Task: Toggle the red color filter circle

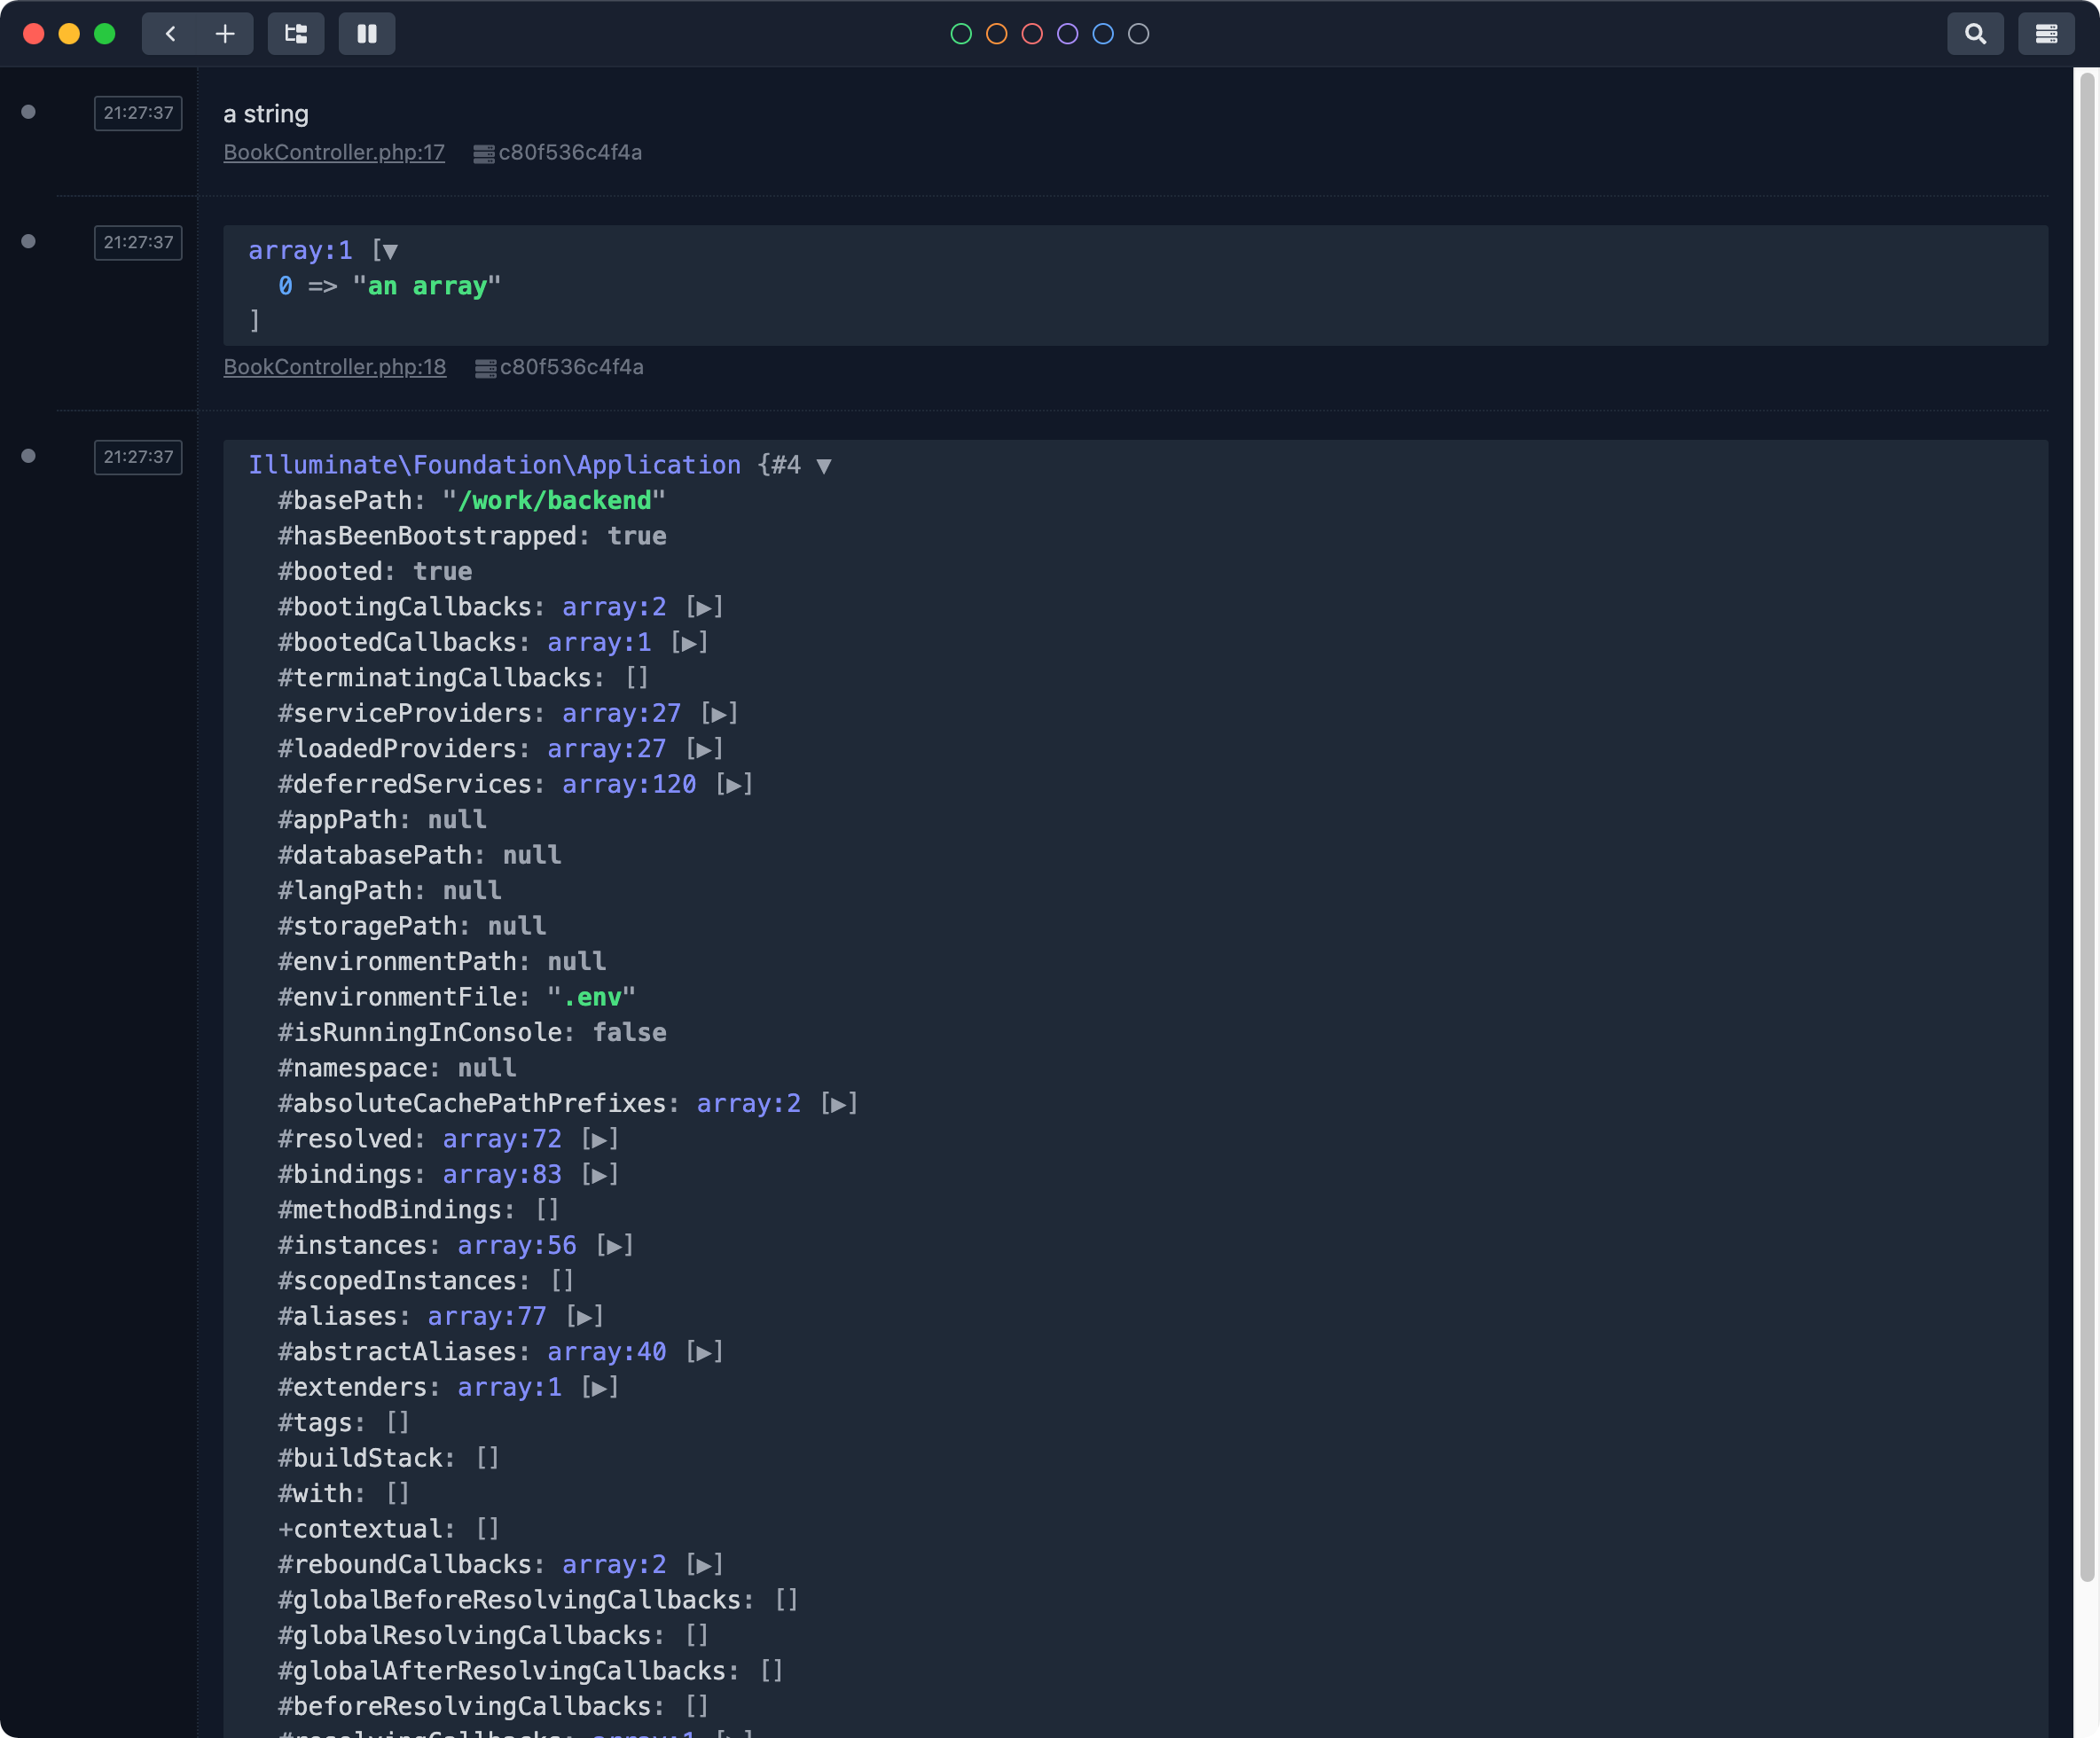Action: (1031, 33)
